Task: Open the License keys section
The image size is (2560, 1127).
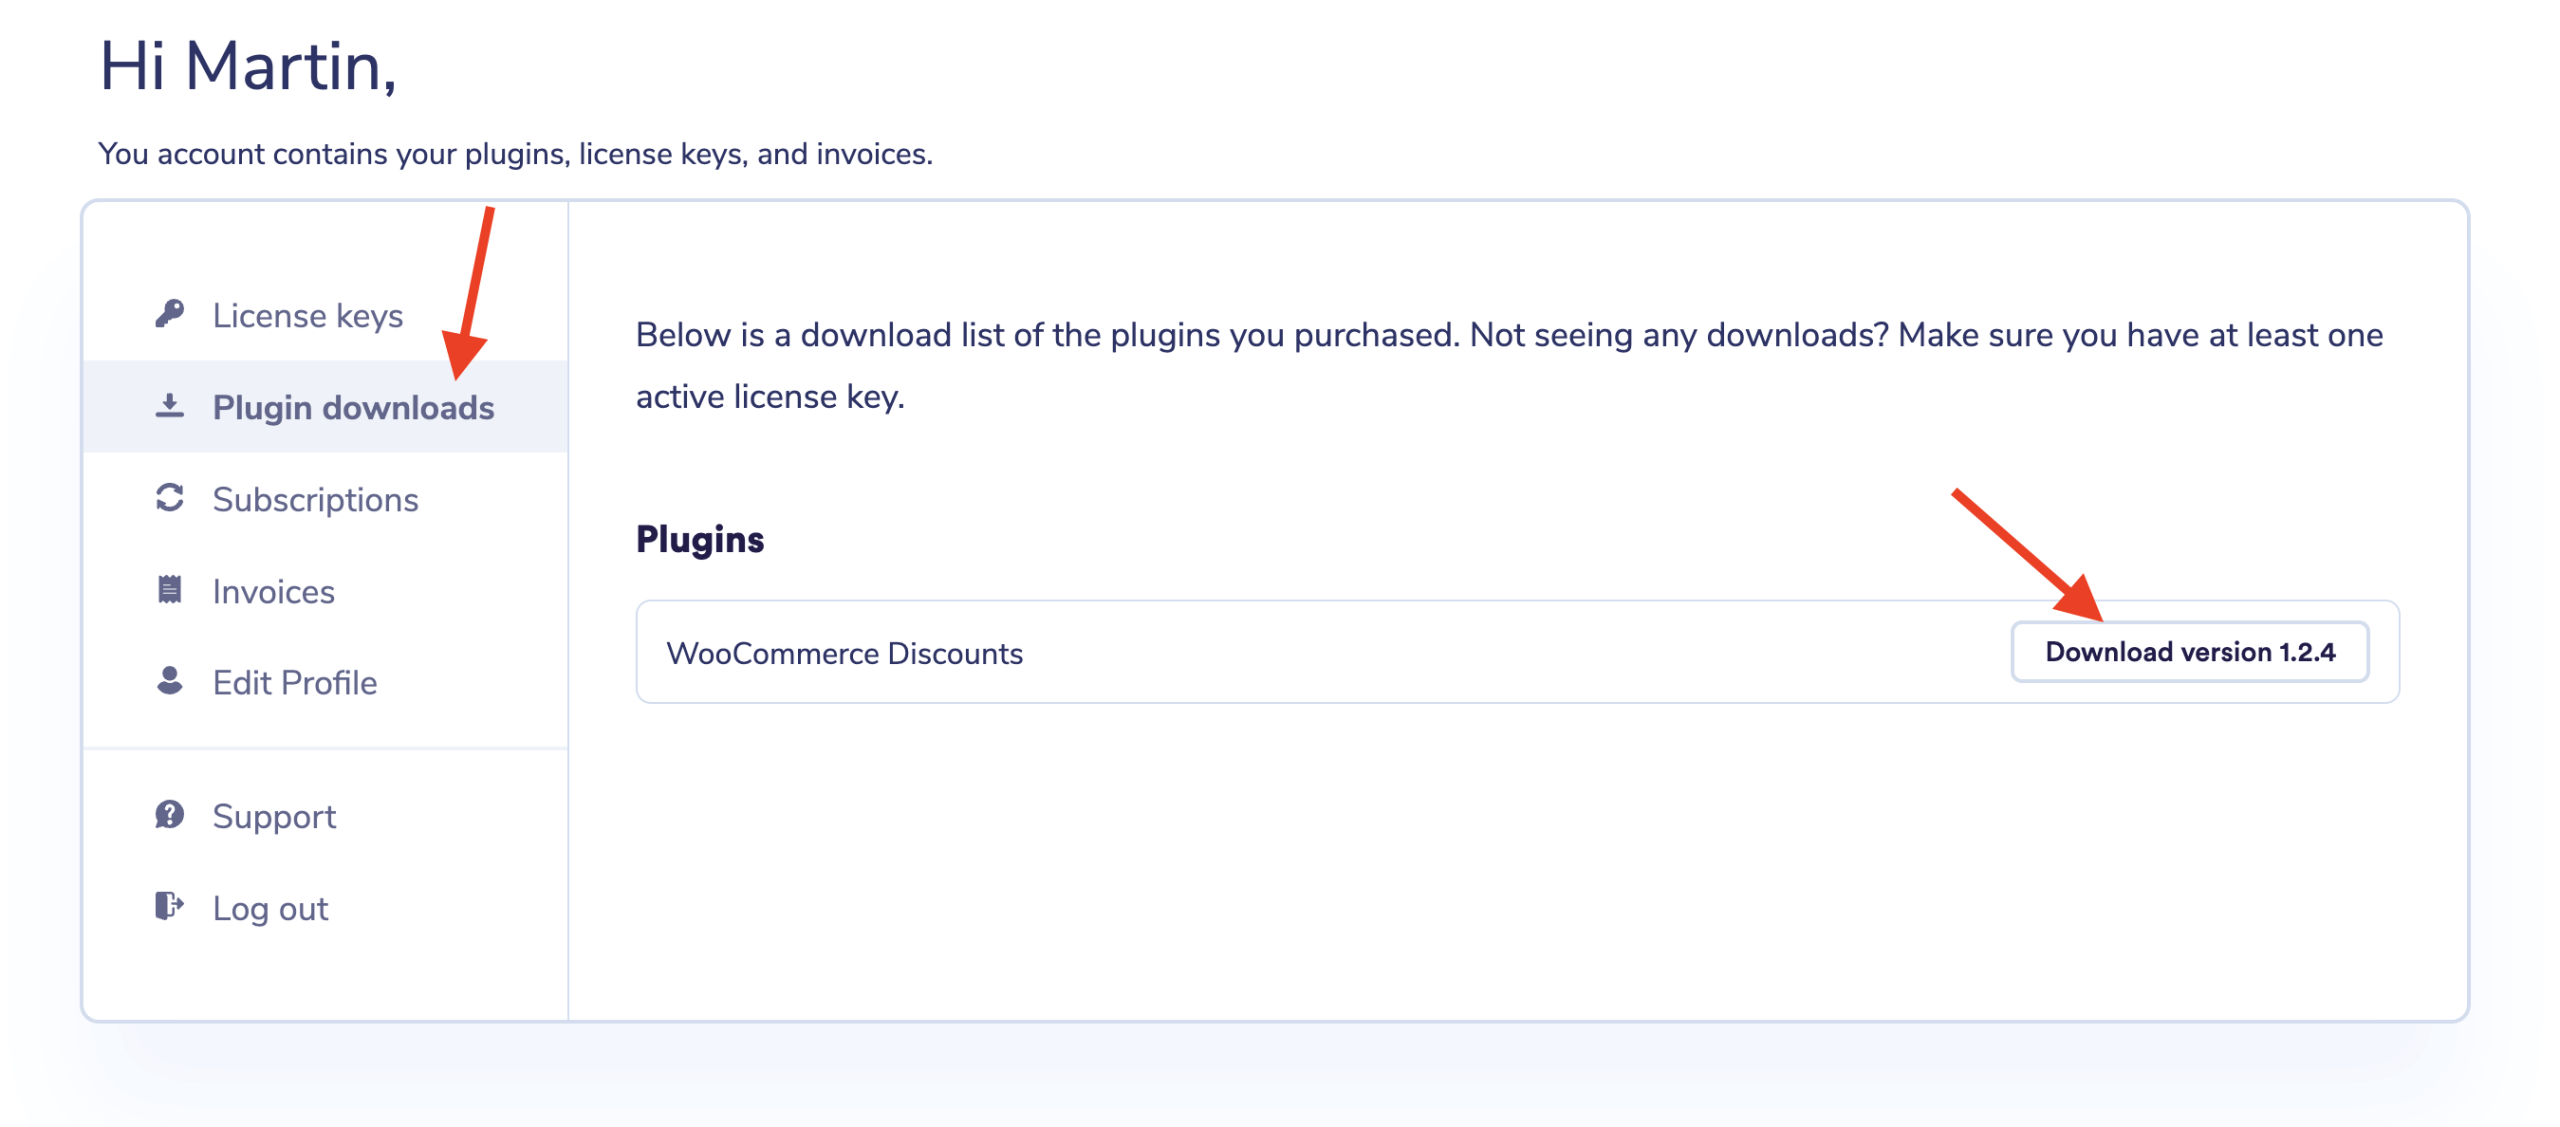Action: (307, 316)
